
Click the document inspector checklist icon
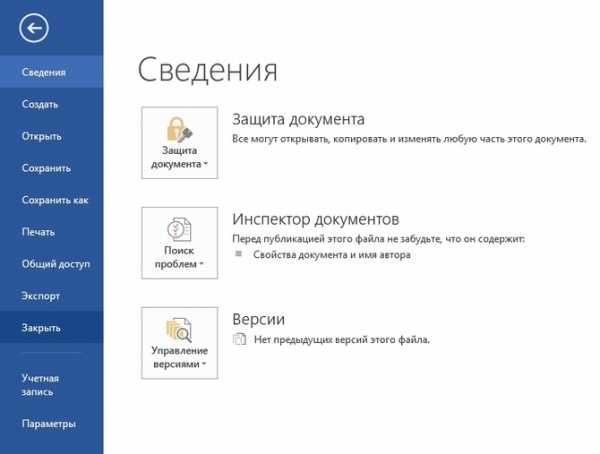(180, 230)
